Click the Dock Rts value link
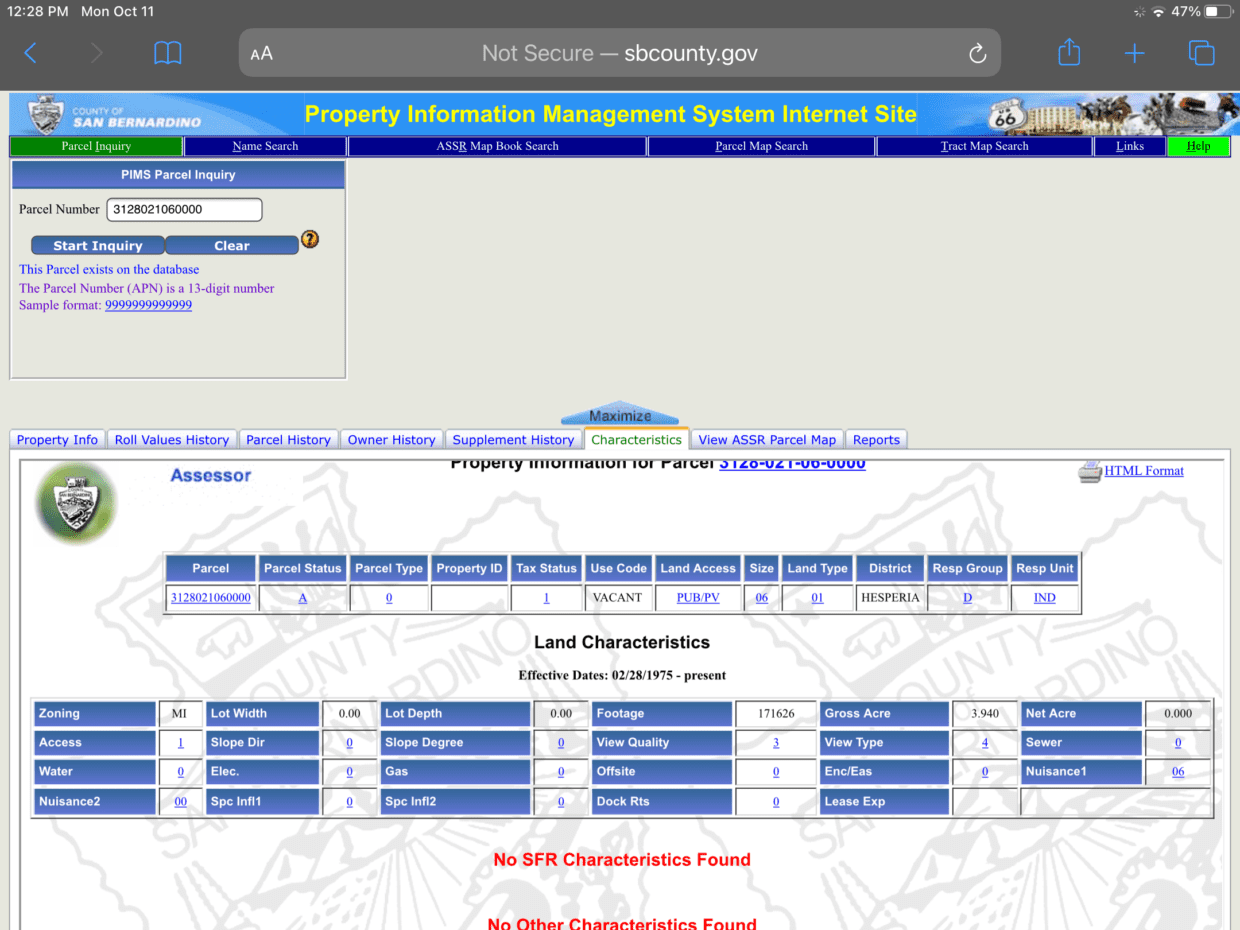 tap(776, 802)
